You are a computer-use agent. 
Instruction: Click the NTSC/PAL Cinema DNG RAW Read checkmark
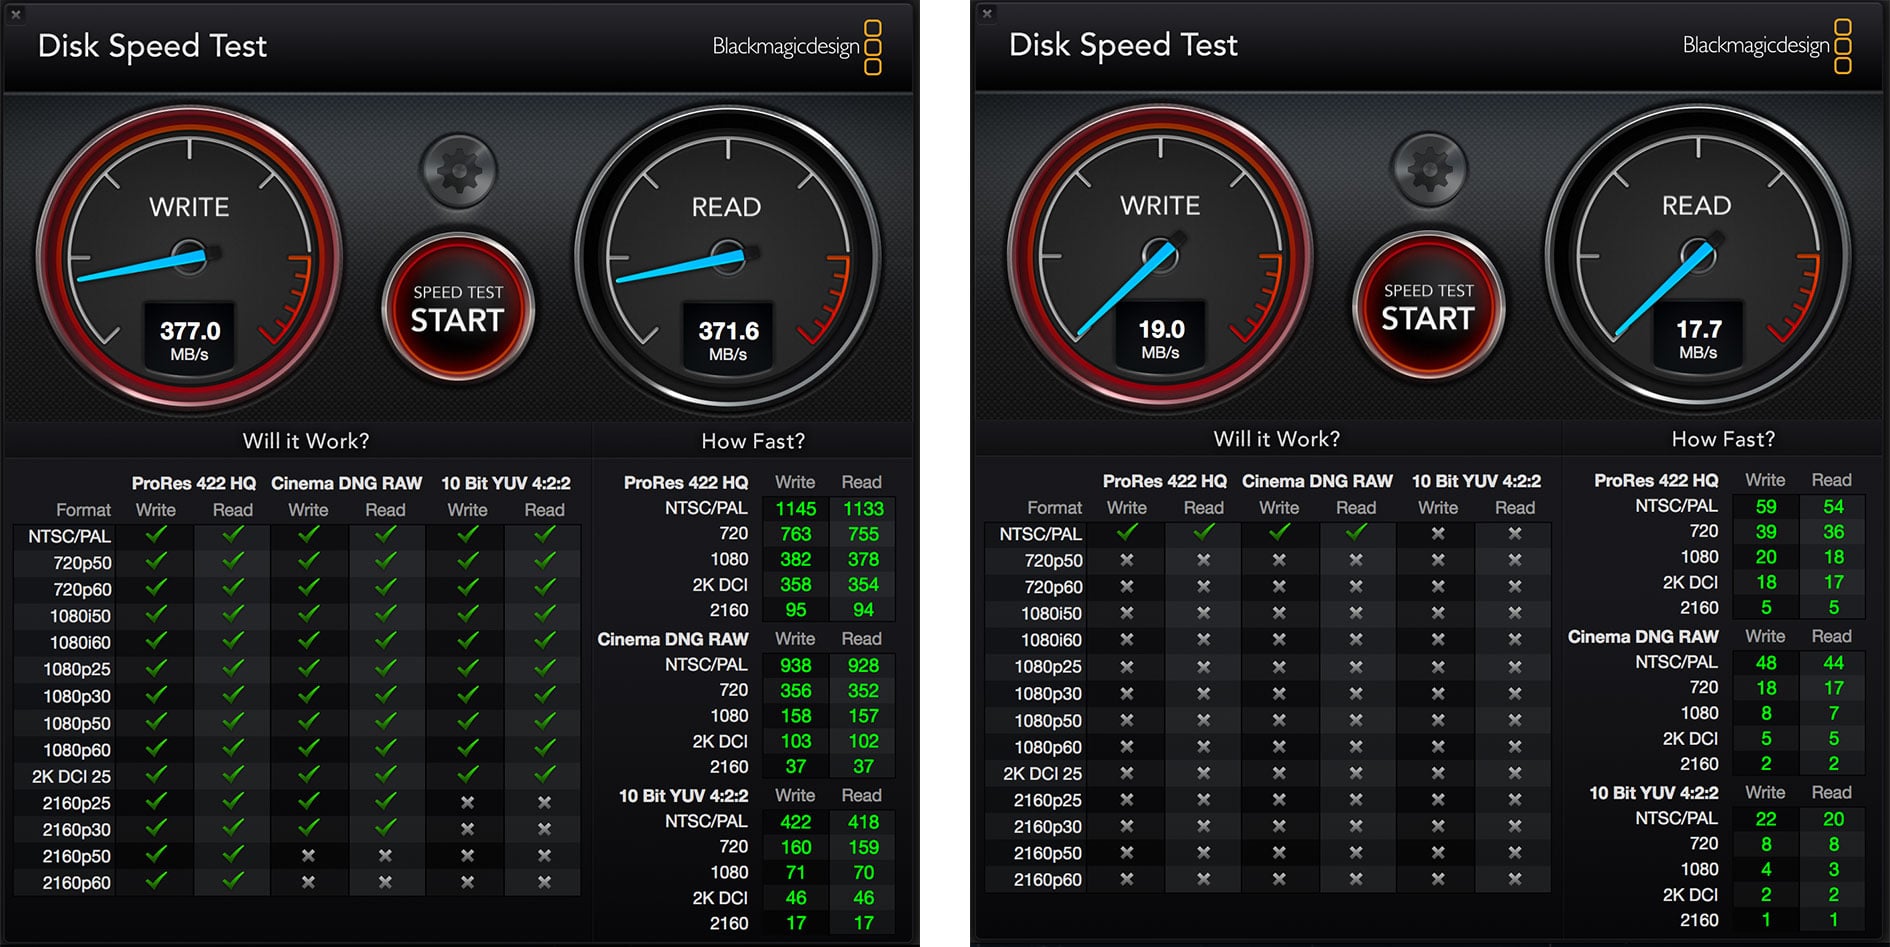point(385,534)
